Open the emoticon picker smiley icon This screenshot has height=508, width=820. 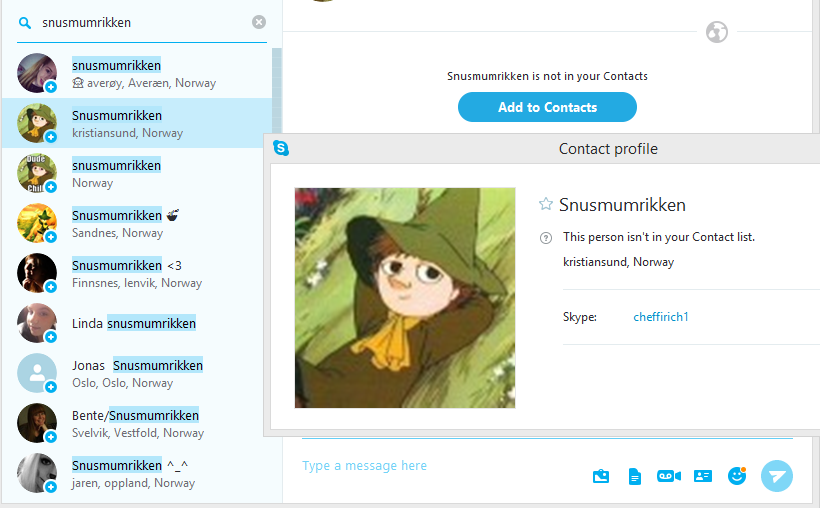pos(737,476)
